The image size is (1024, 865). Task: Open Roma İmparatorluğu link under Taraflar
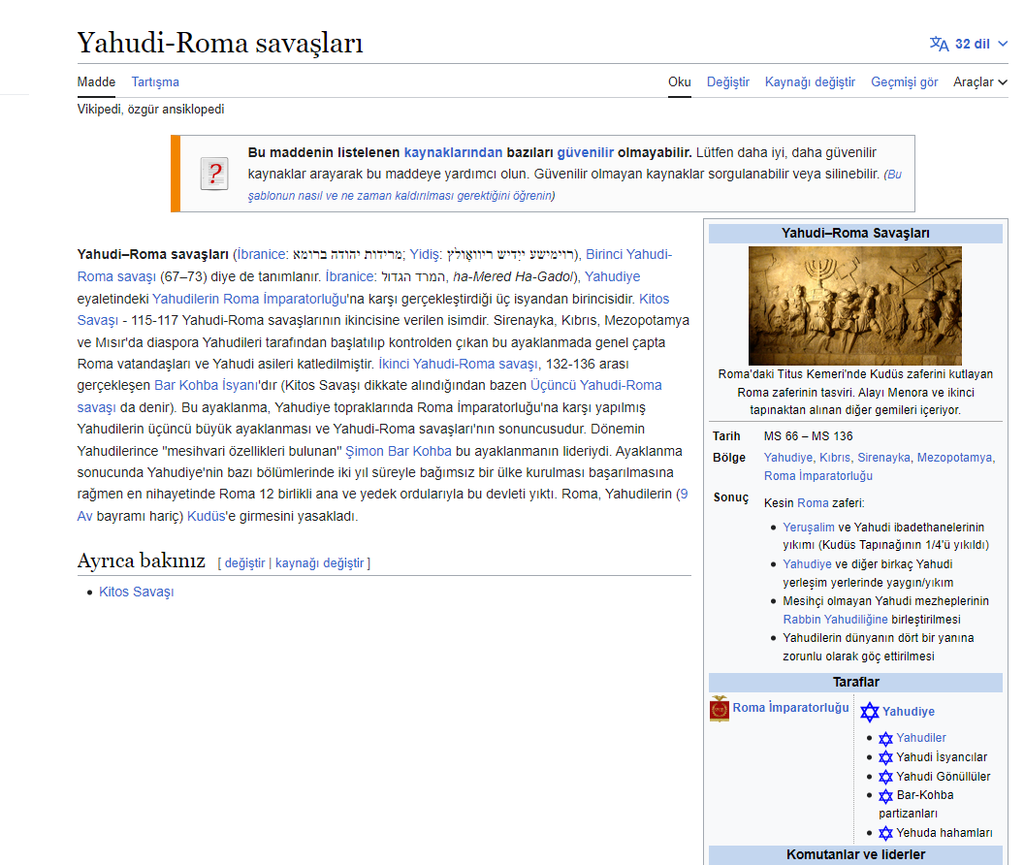point(790,708)
